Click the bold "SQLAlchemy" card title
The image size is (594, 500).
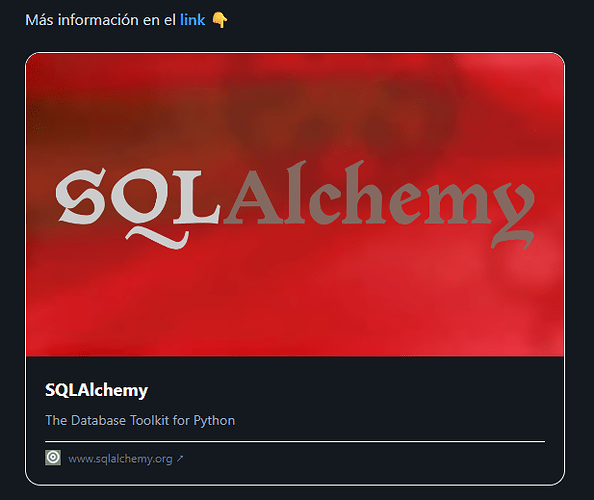[96, 390]
